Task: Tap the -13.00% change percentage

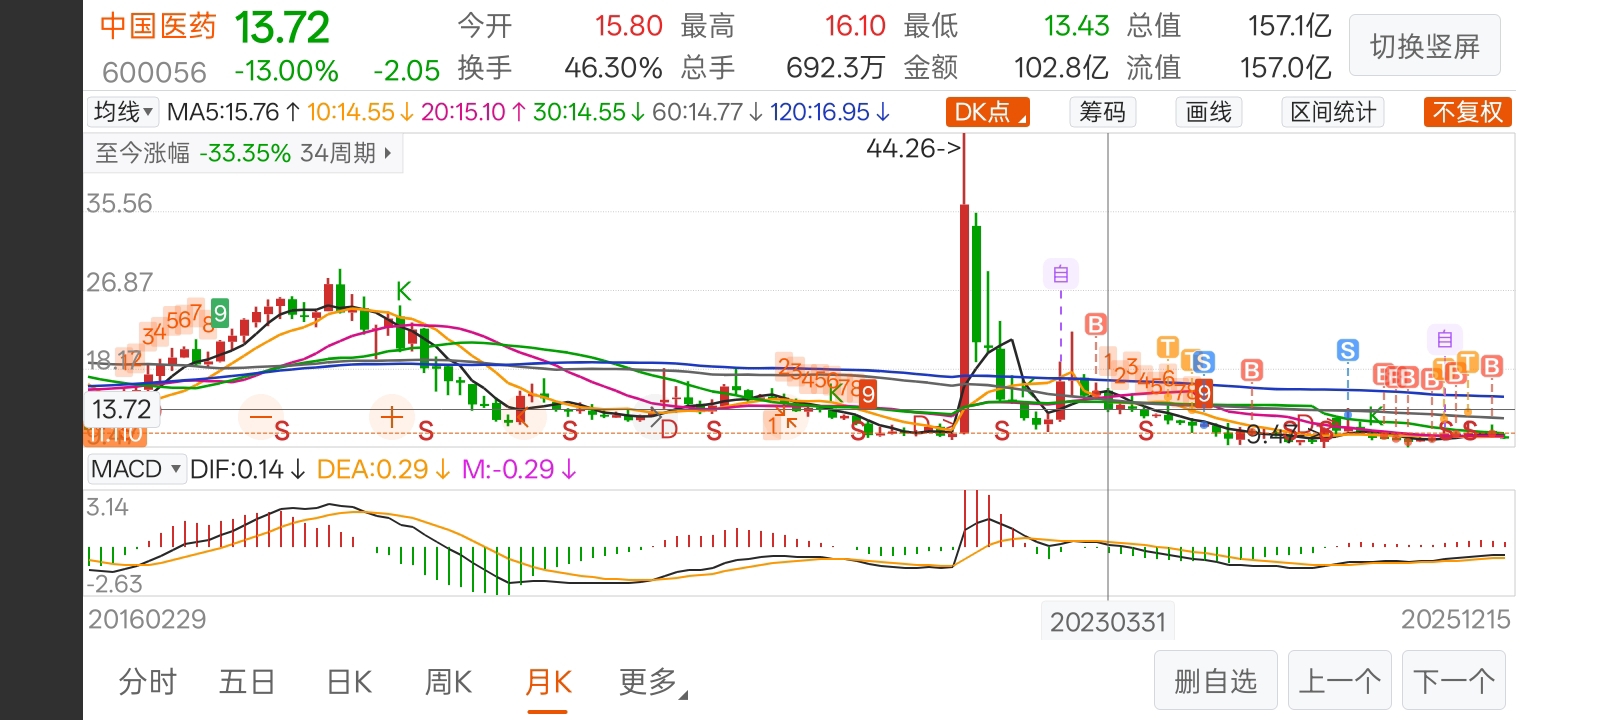Action: [x=286, y=71]
